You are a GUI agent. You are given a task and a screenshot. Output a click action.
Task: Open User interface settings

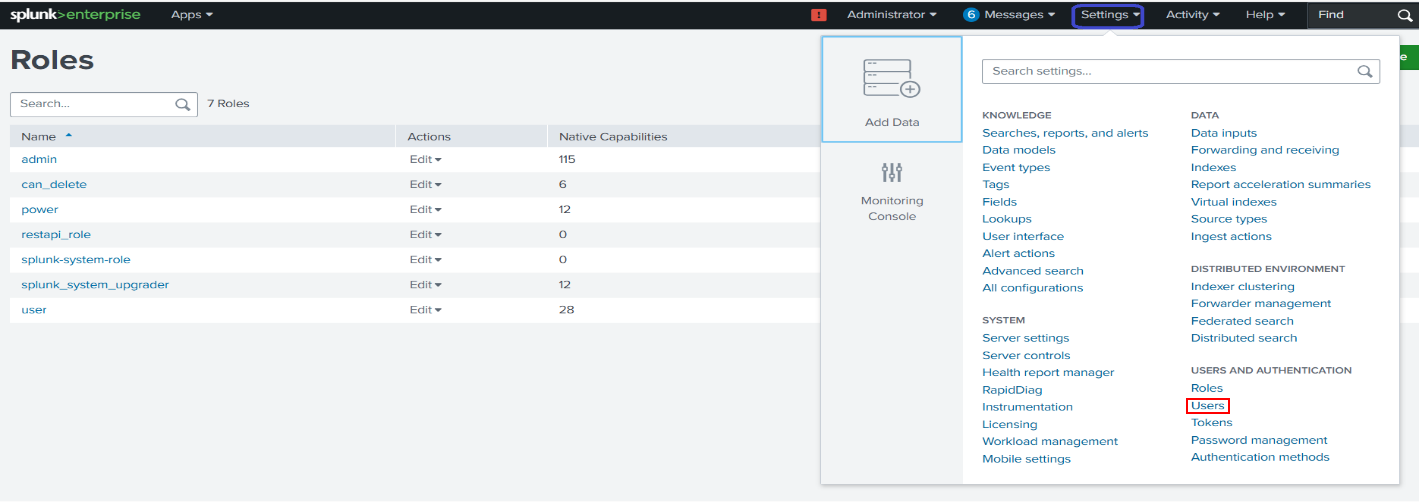pos(1023,236)
